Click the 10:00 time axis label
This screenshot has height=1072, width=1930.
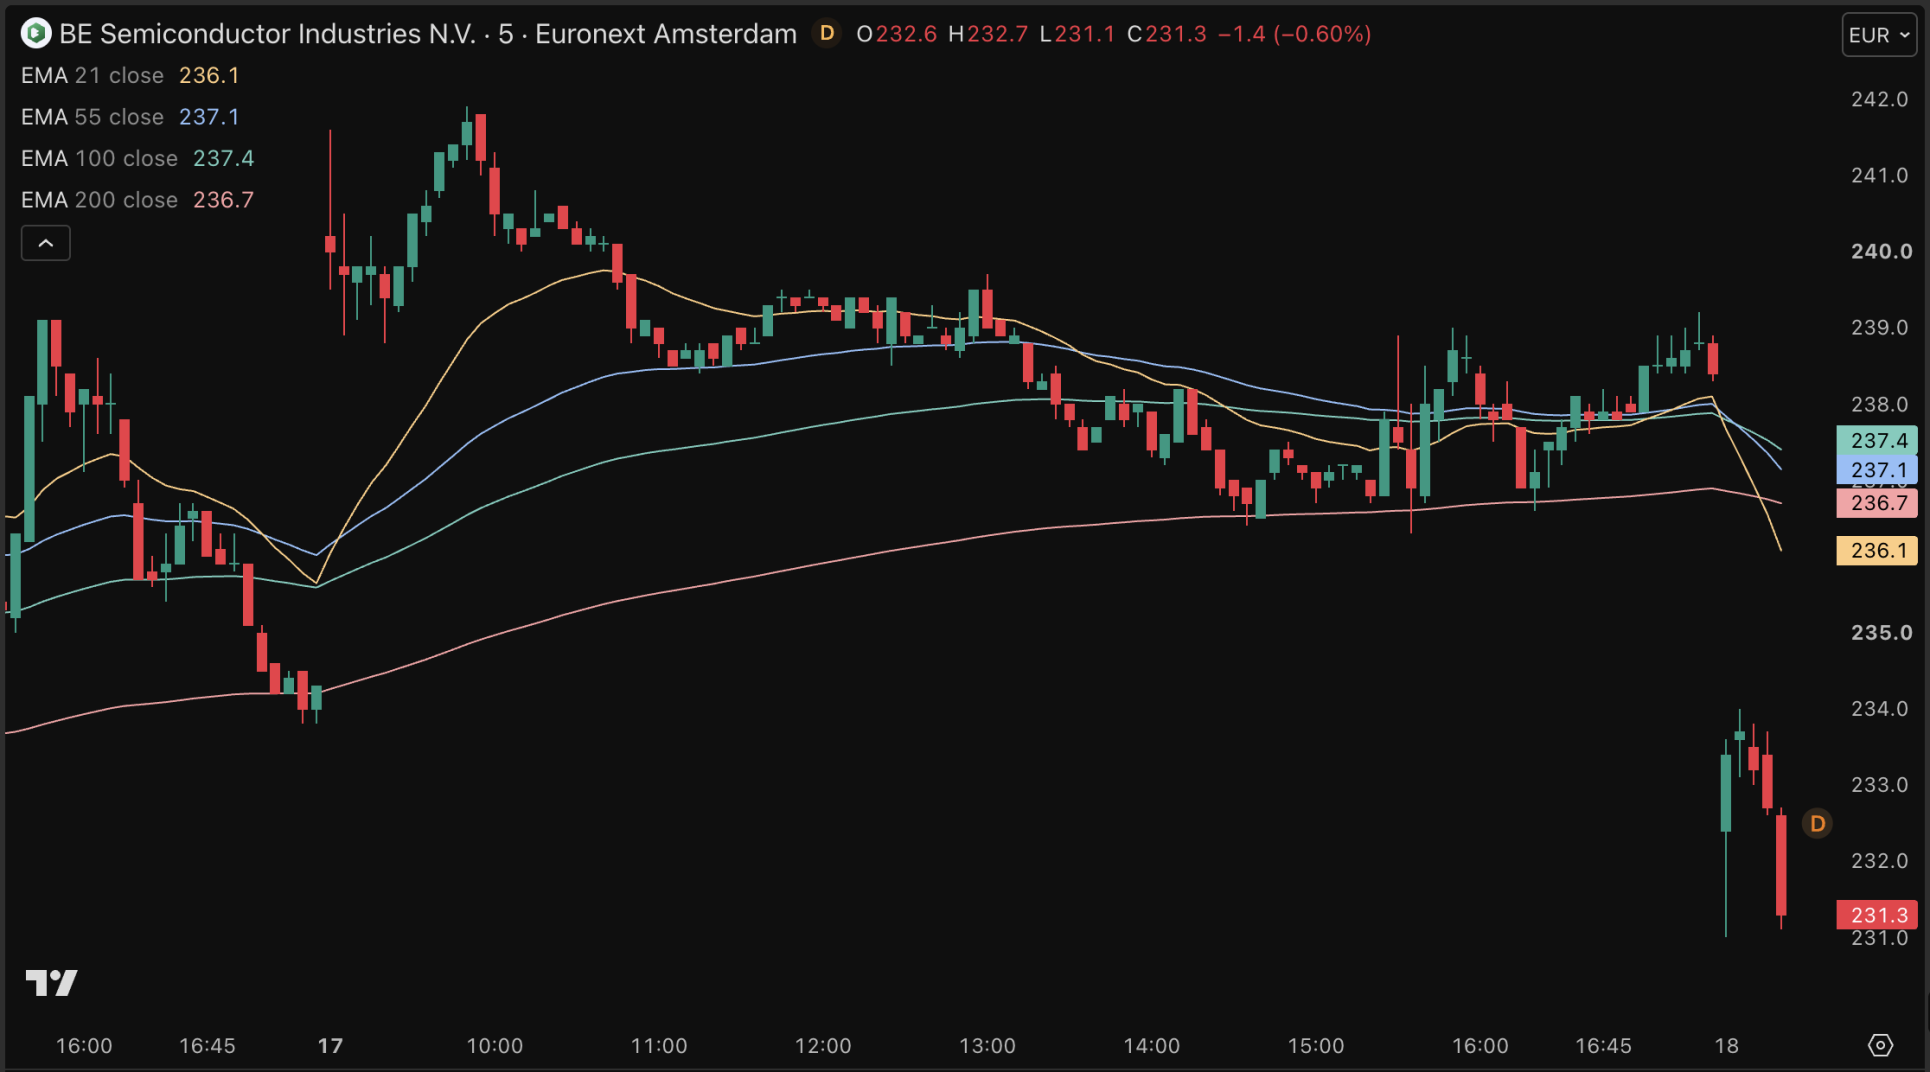pos(495,1046)
